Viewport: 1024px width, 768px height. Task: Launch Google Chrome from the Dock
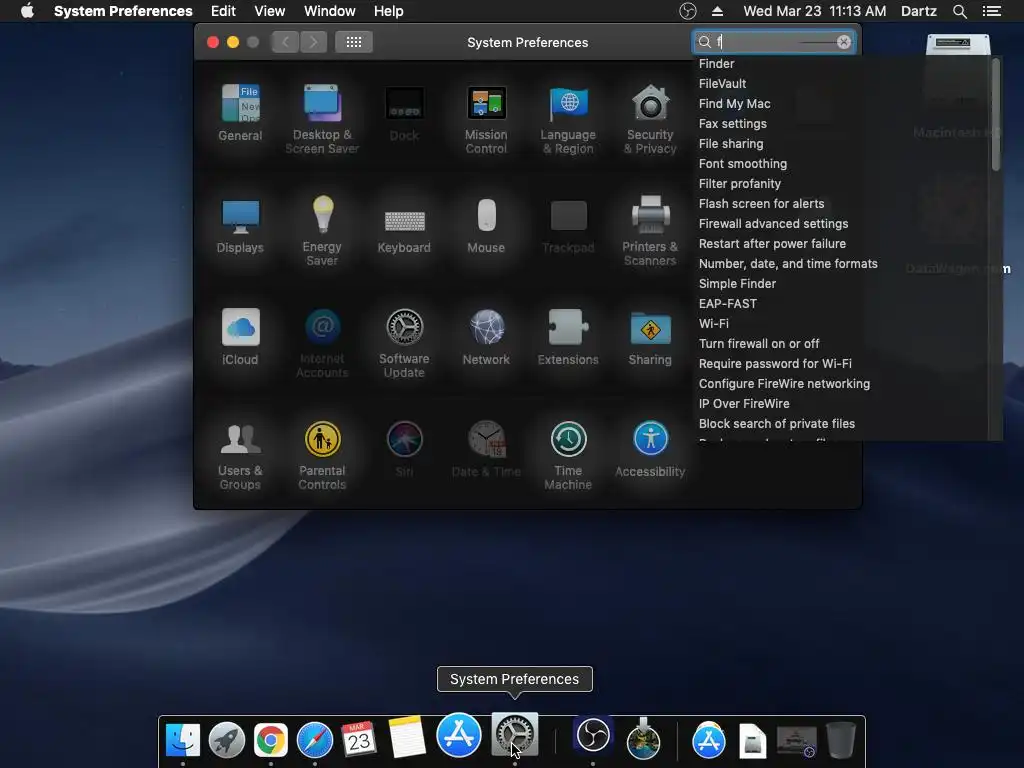(271, 740)
